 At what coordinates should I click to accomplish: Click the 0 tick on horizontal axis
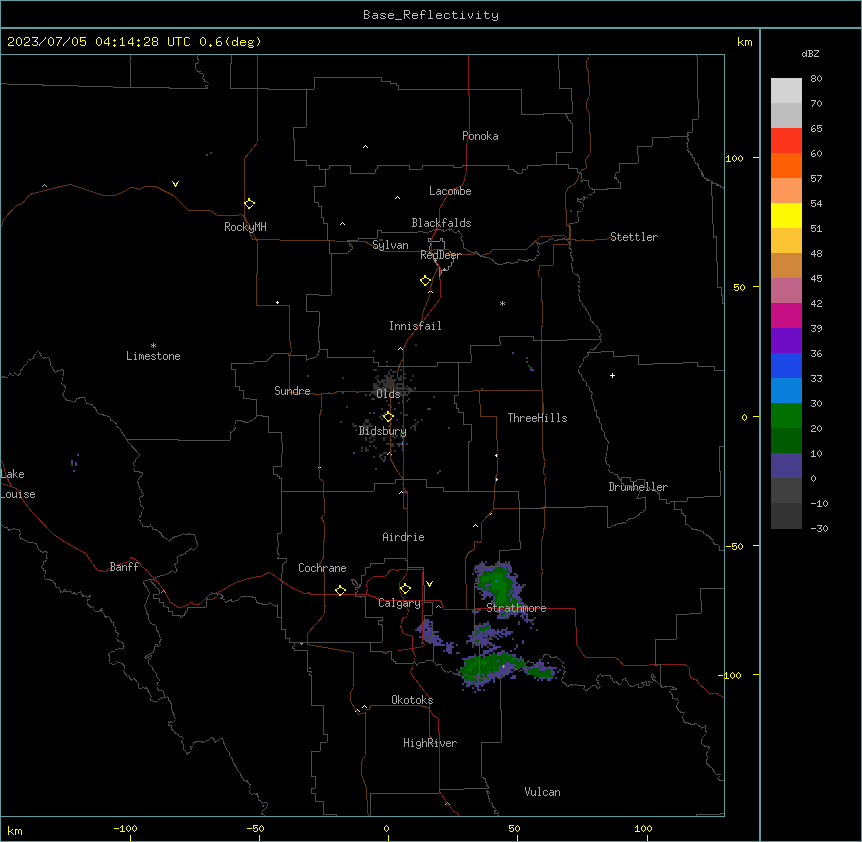coord(386,828)
